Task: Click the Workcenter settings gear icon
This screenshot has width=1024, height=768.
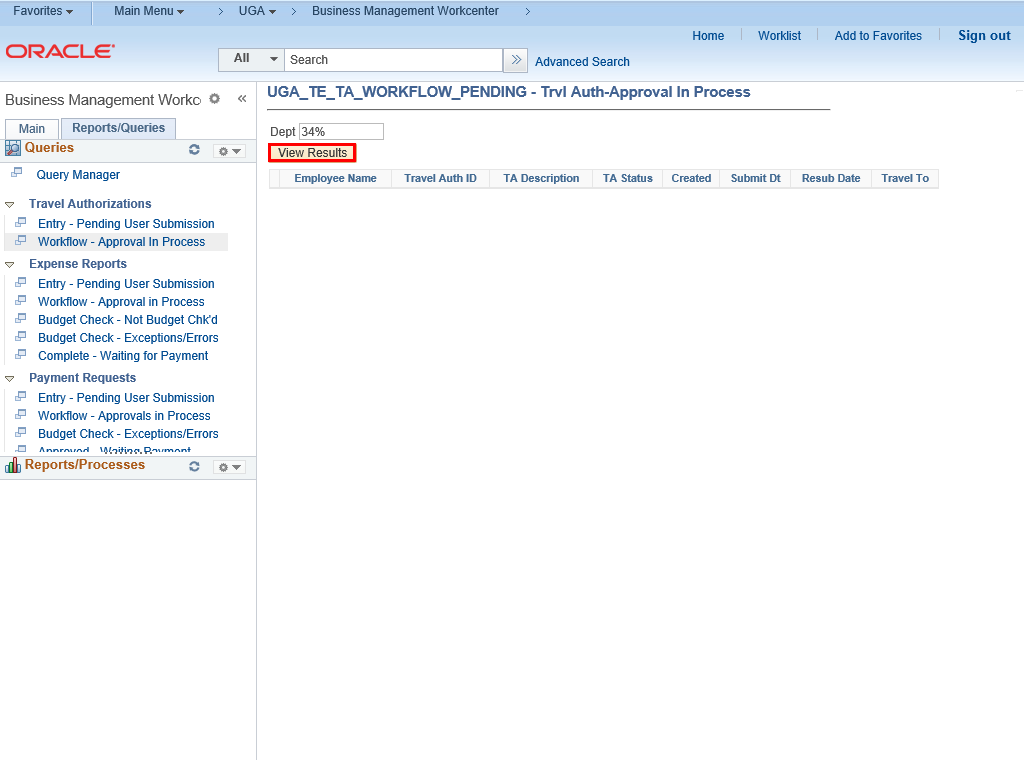Action: [x=214, y=99]
